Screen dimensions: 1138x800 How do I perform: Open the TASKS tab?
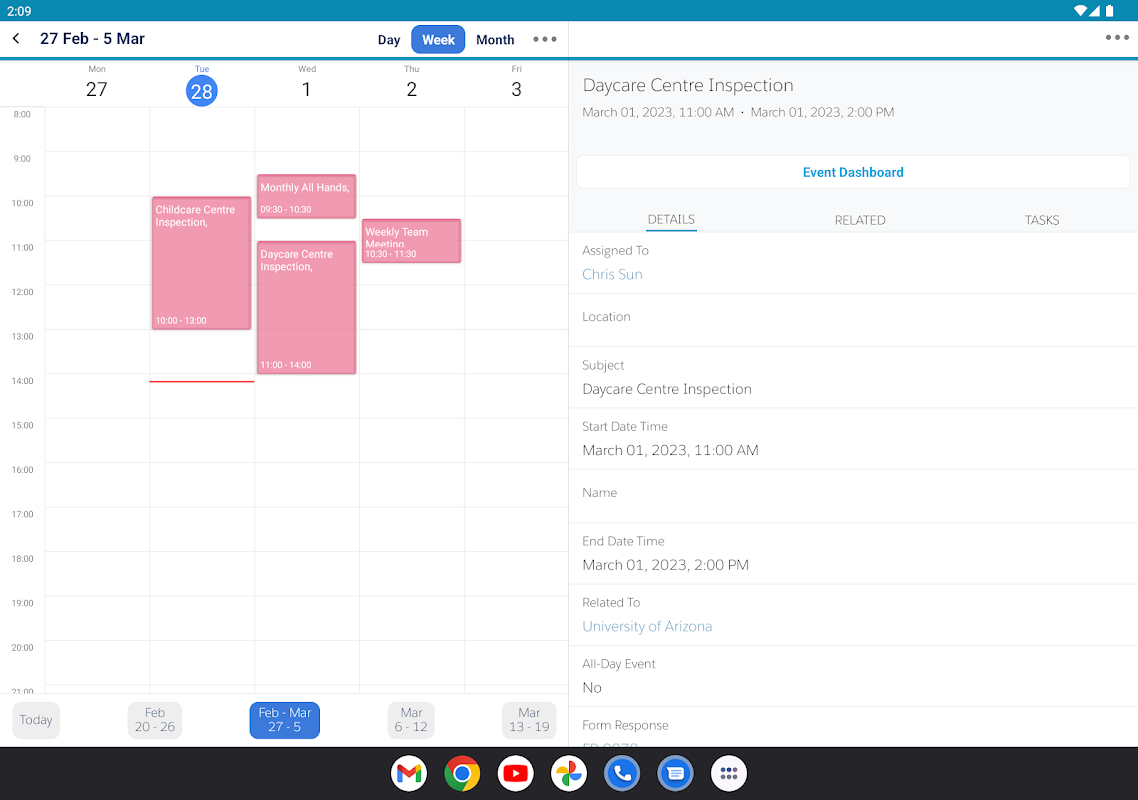coord(1042,220)
